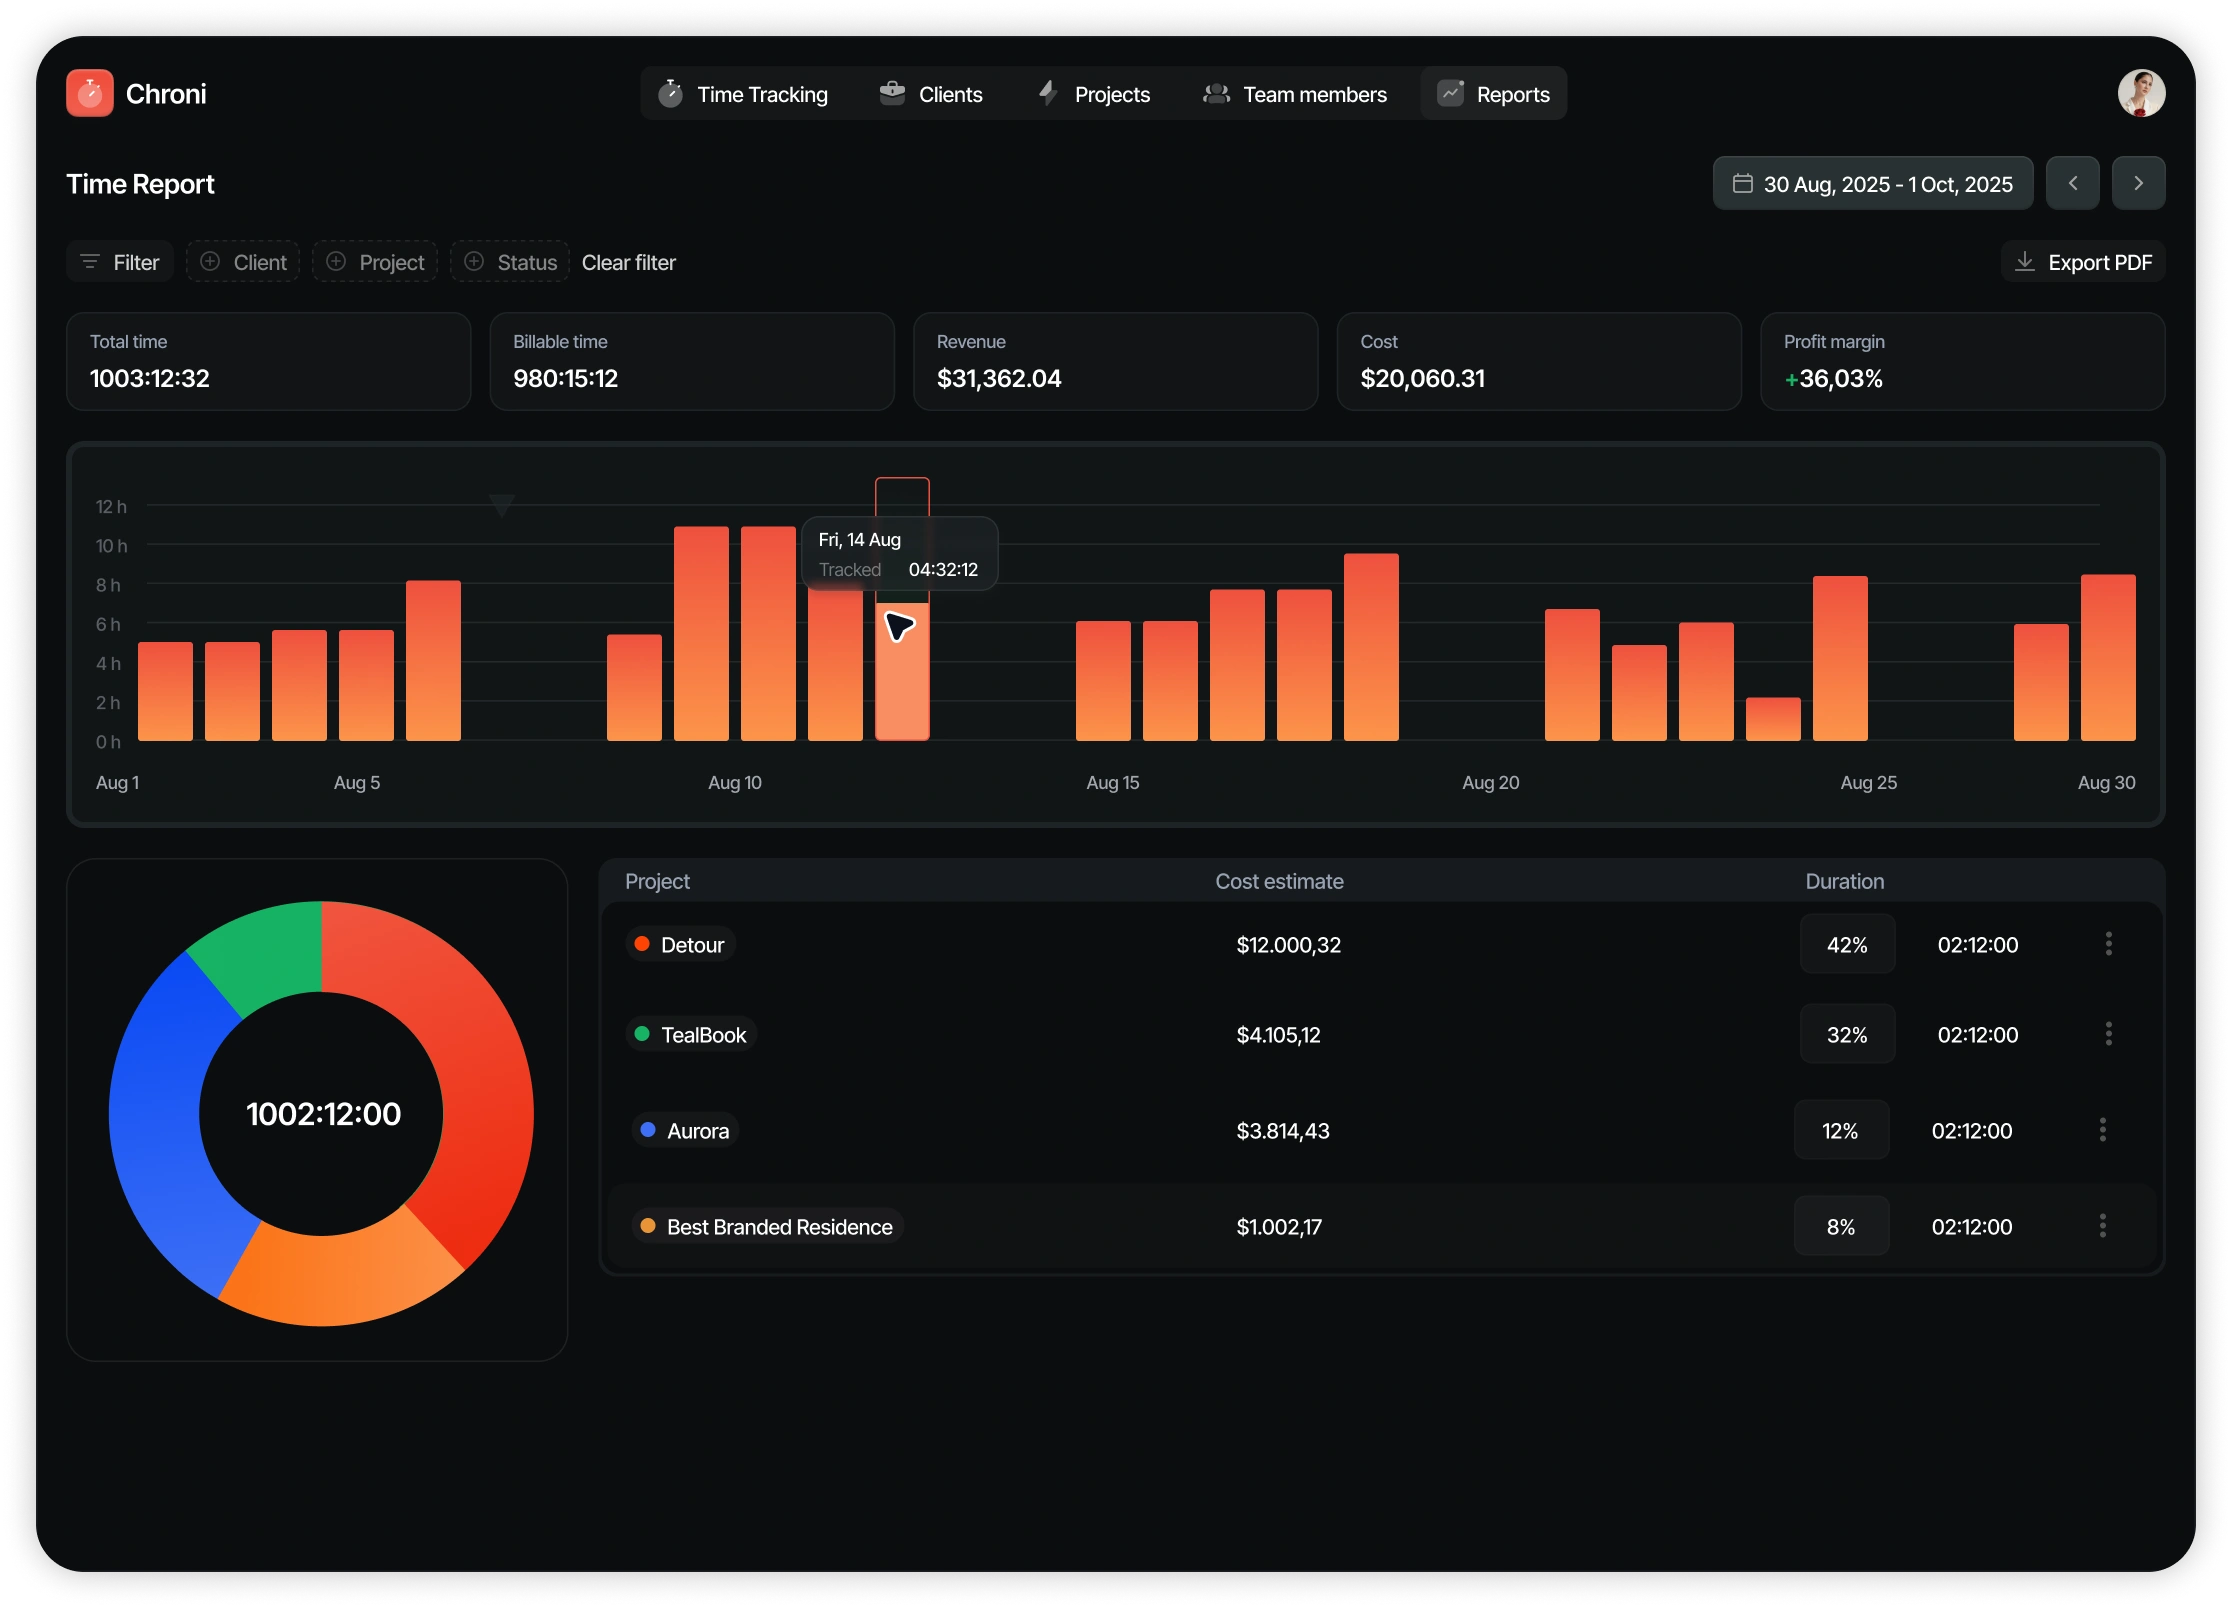Open the Filter button

pos(120,262)
